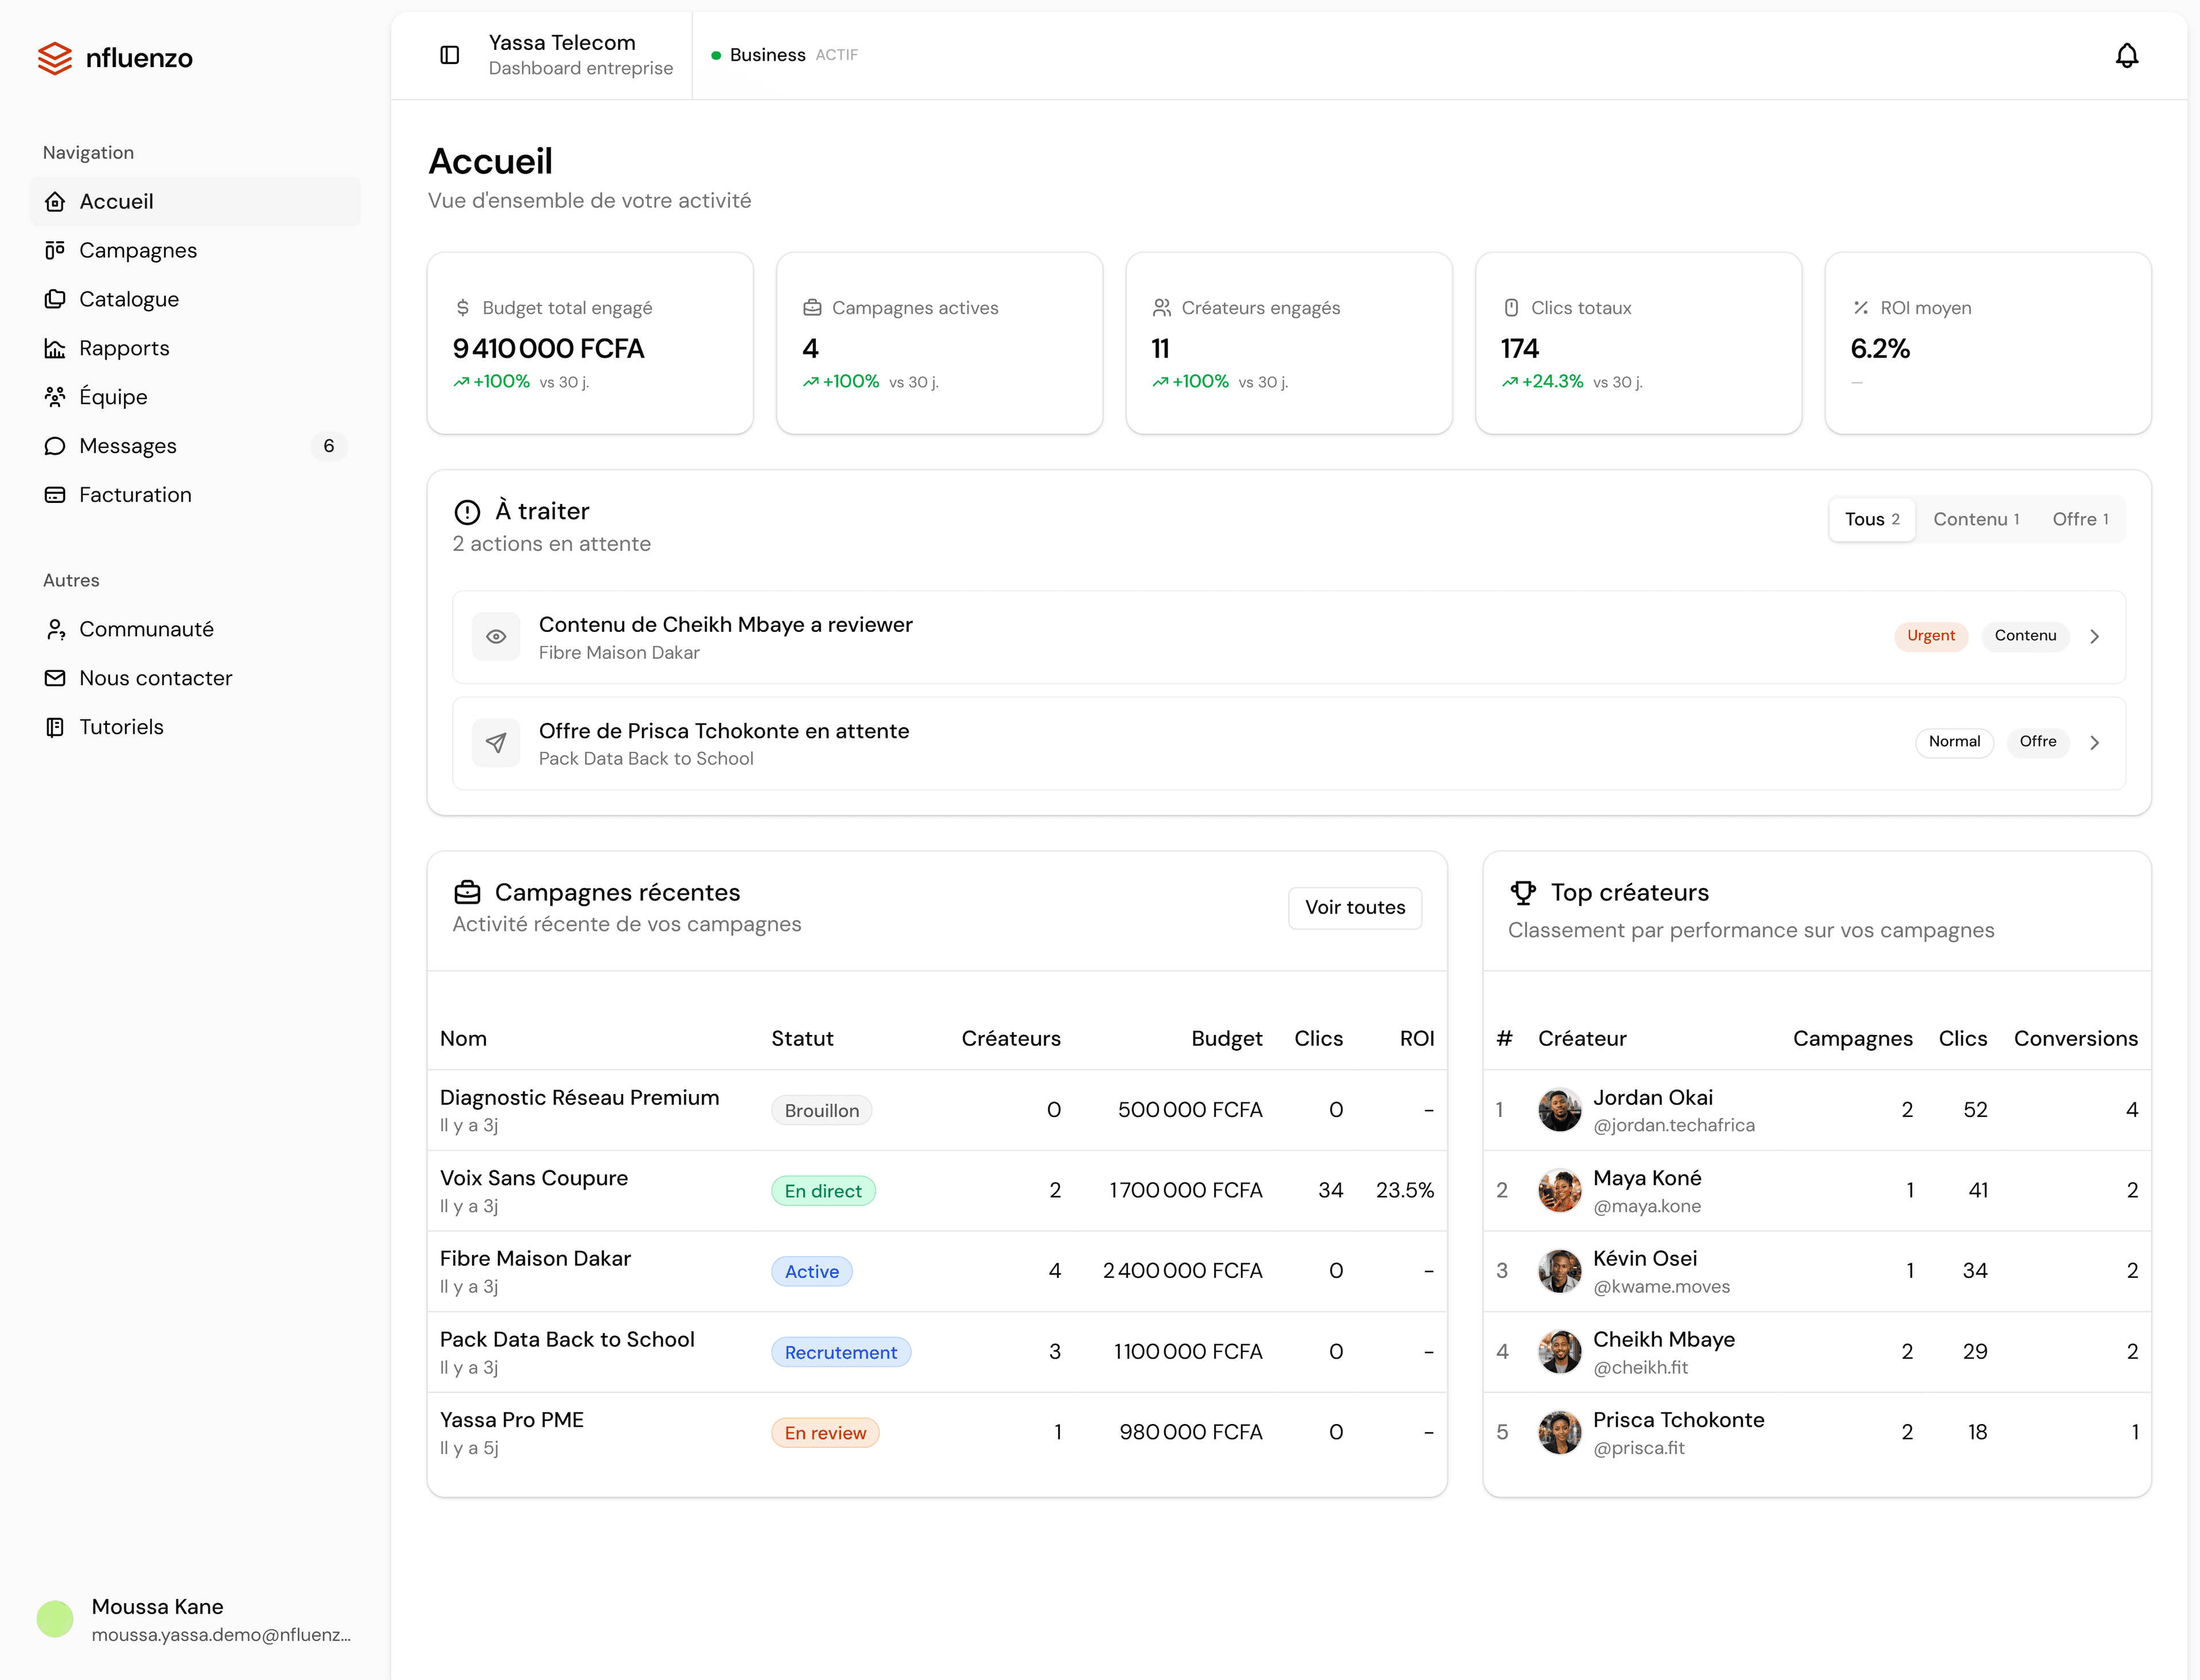Click the 23.5% ROI value
The image size is (2200, 1680).
[x=1404, y=1191]
